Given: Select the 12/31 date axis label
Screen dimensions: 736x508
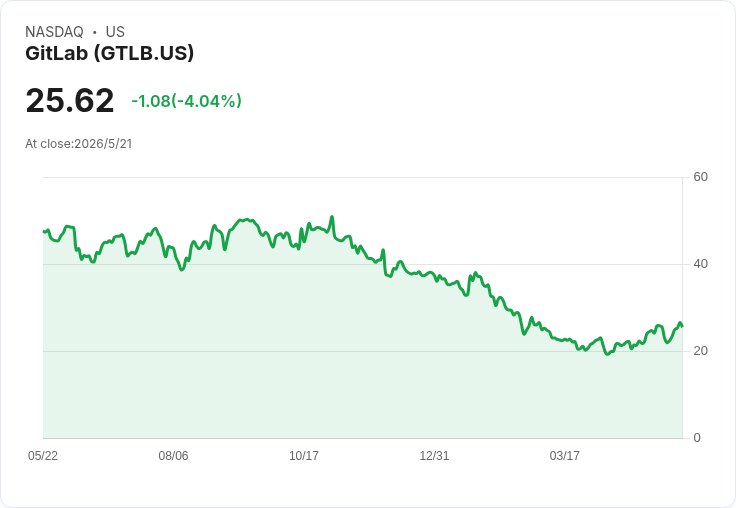Looking at the screenshot, I should (434, 456).
